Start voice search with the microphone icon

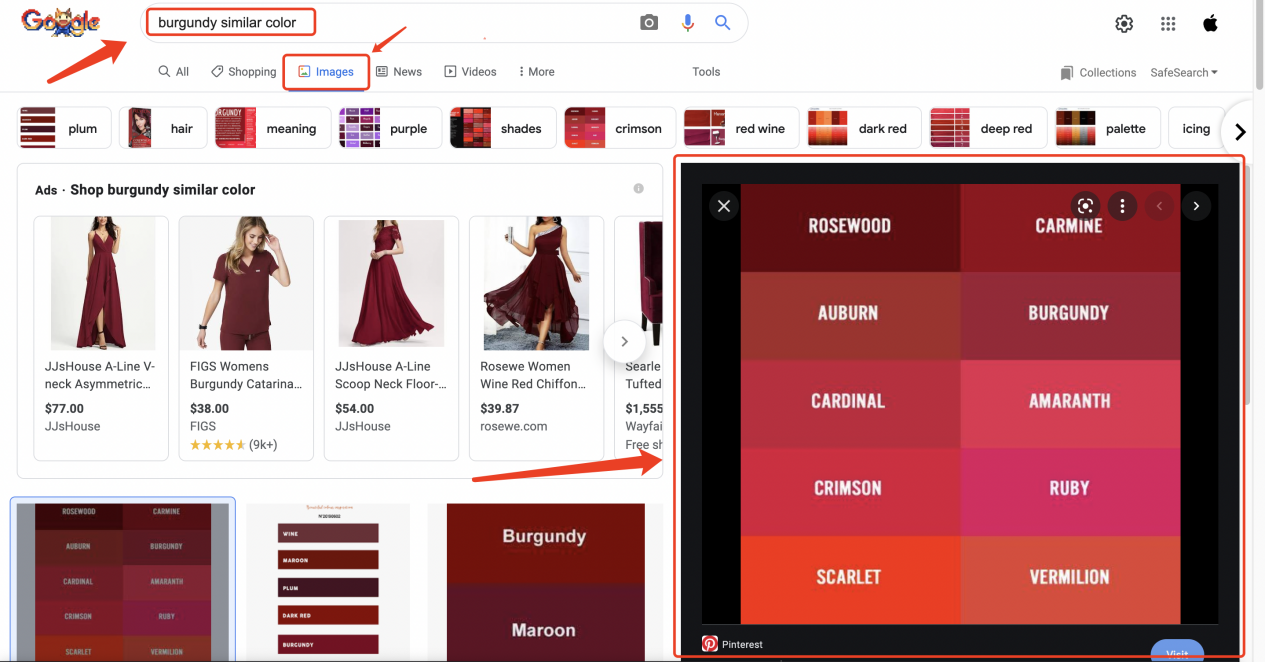pos(687,21)
